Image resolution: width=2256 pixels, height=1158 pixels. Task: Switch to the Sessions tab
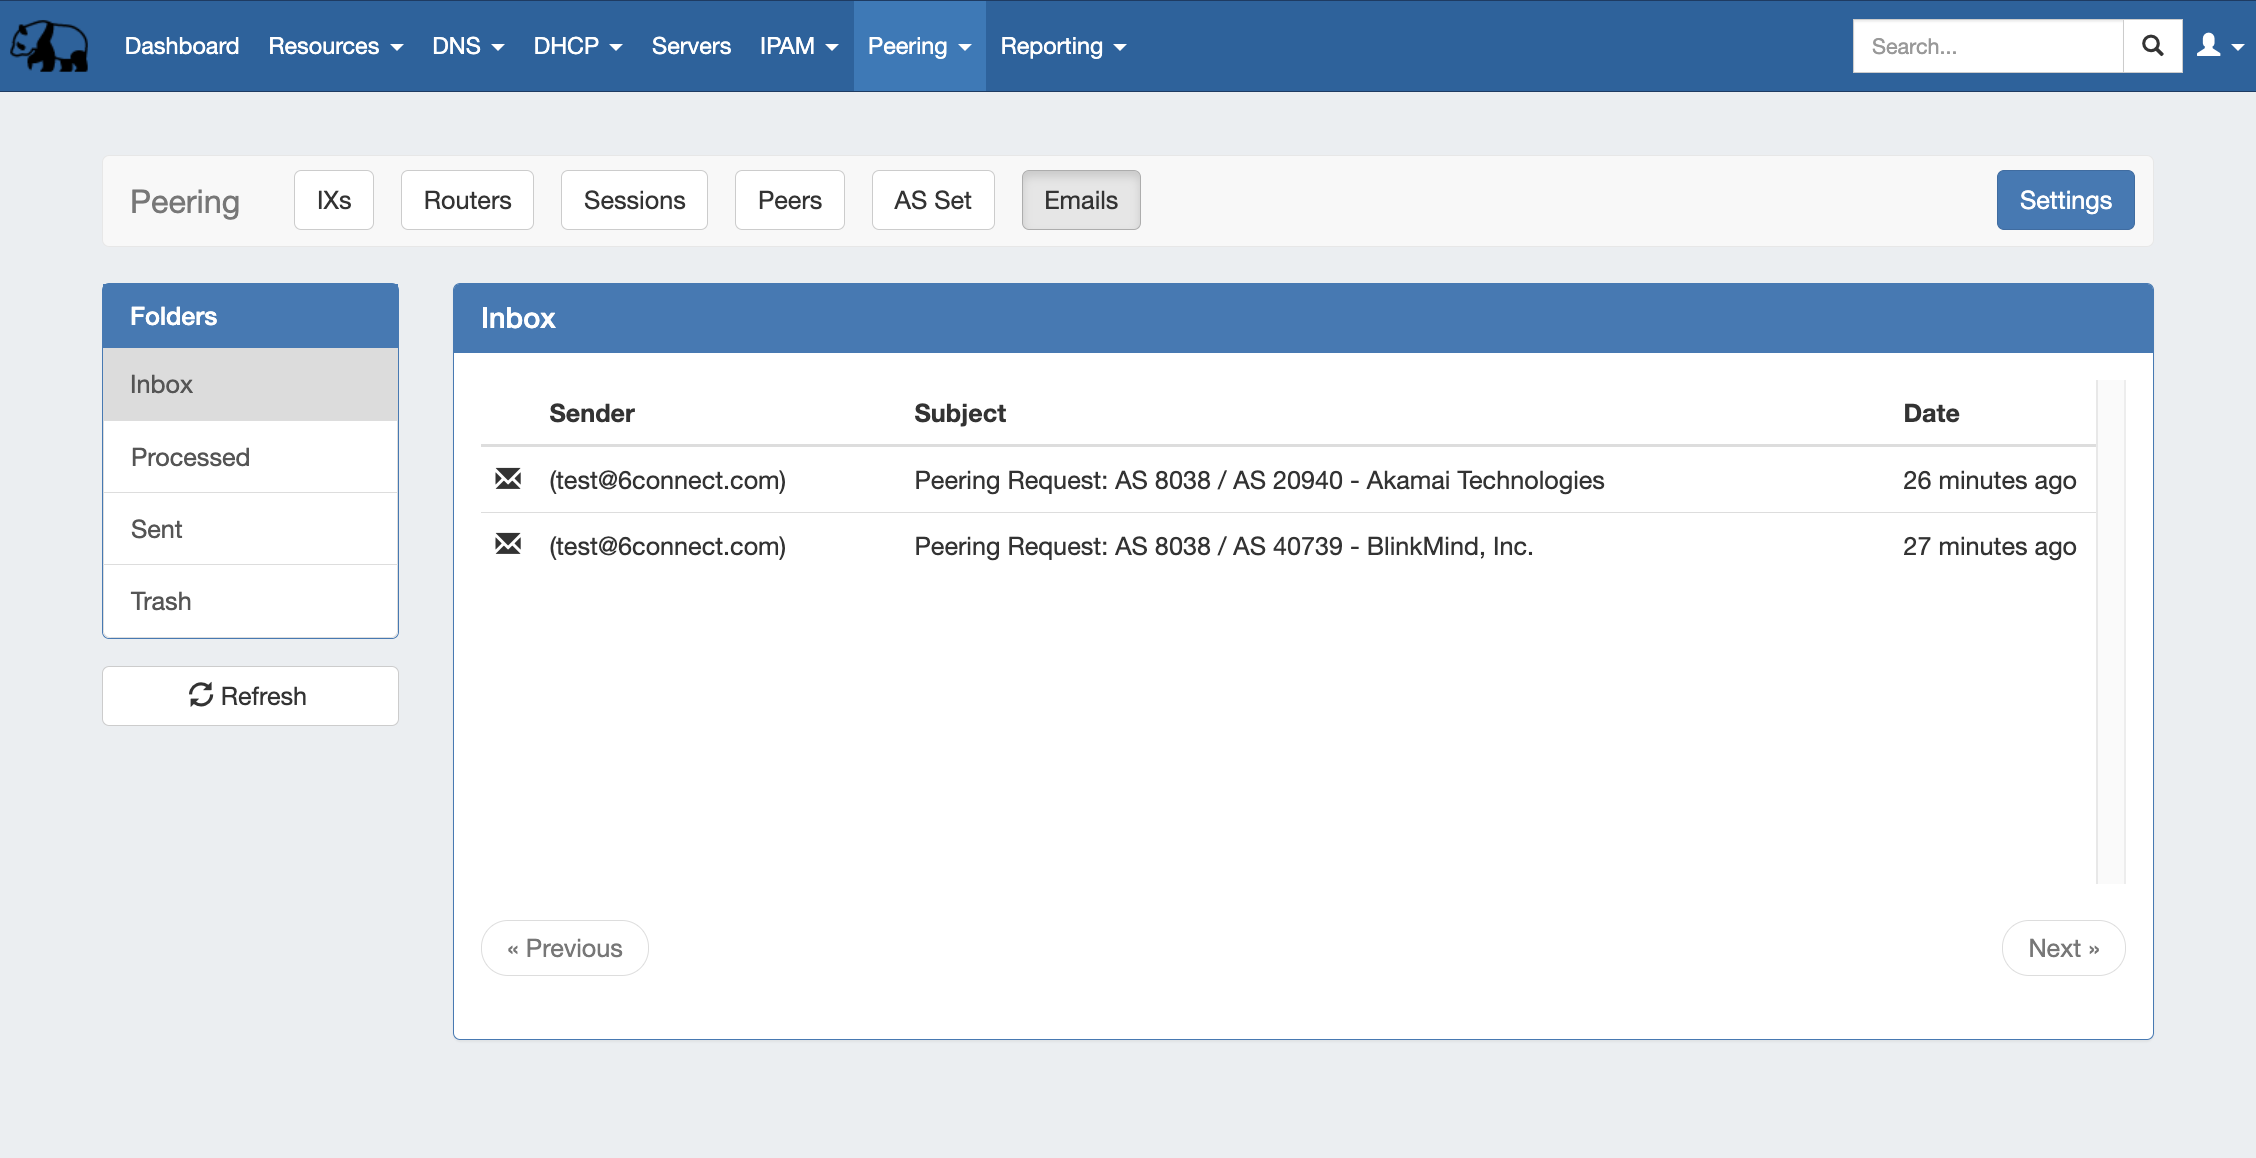634,200
